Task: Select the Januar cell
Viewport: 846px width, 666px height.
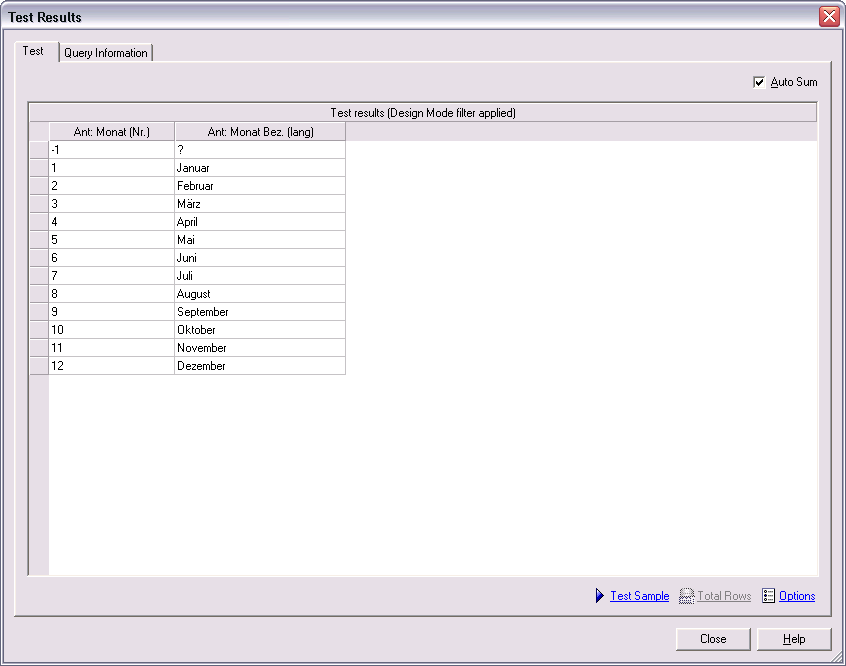Action: coord(260,168)
